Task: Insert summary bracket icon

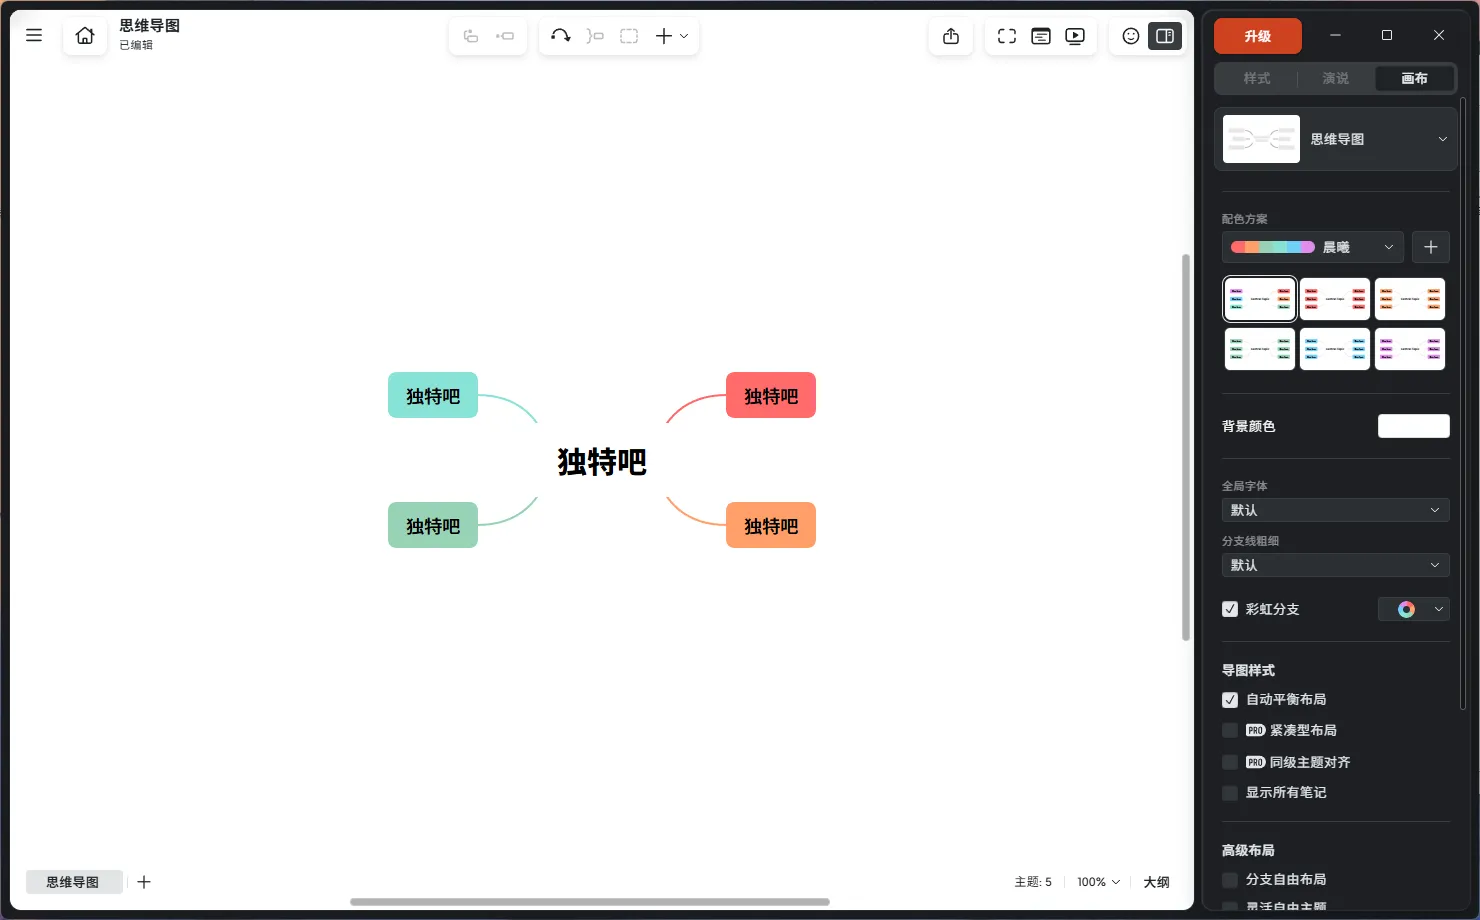Action: point(595,36)
